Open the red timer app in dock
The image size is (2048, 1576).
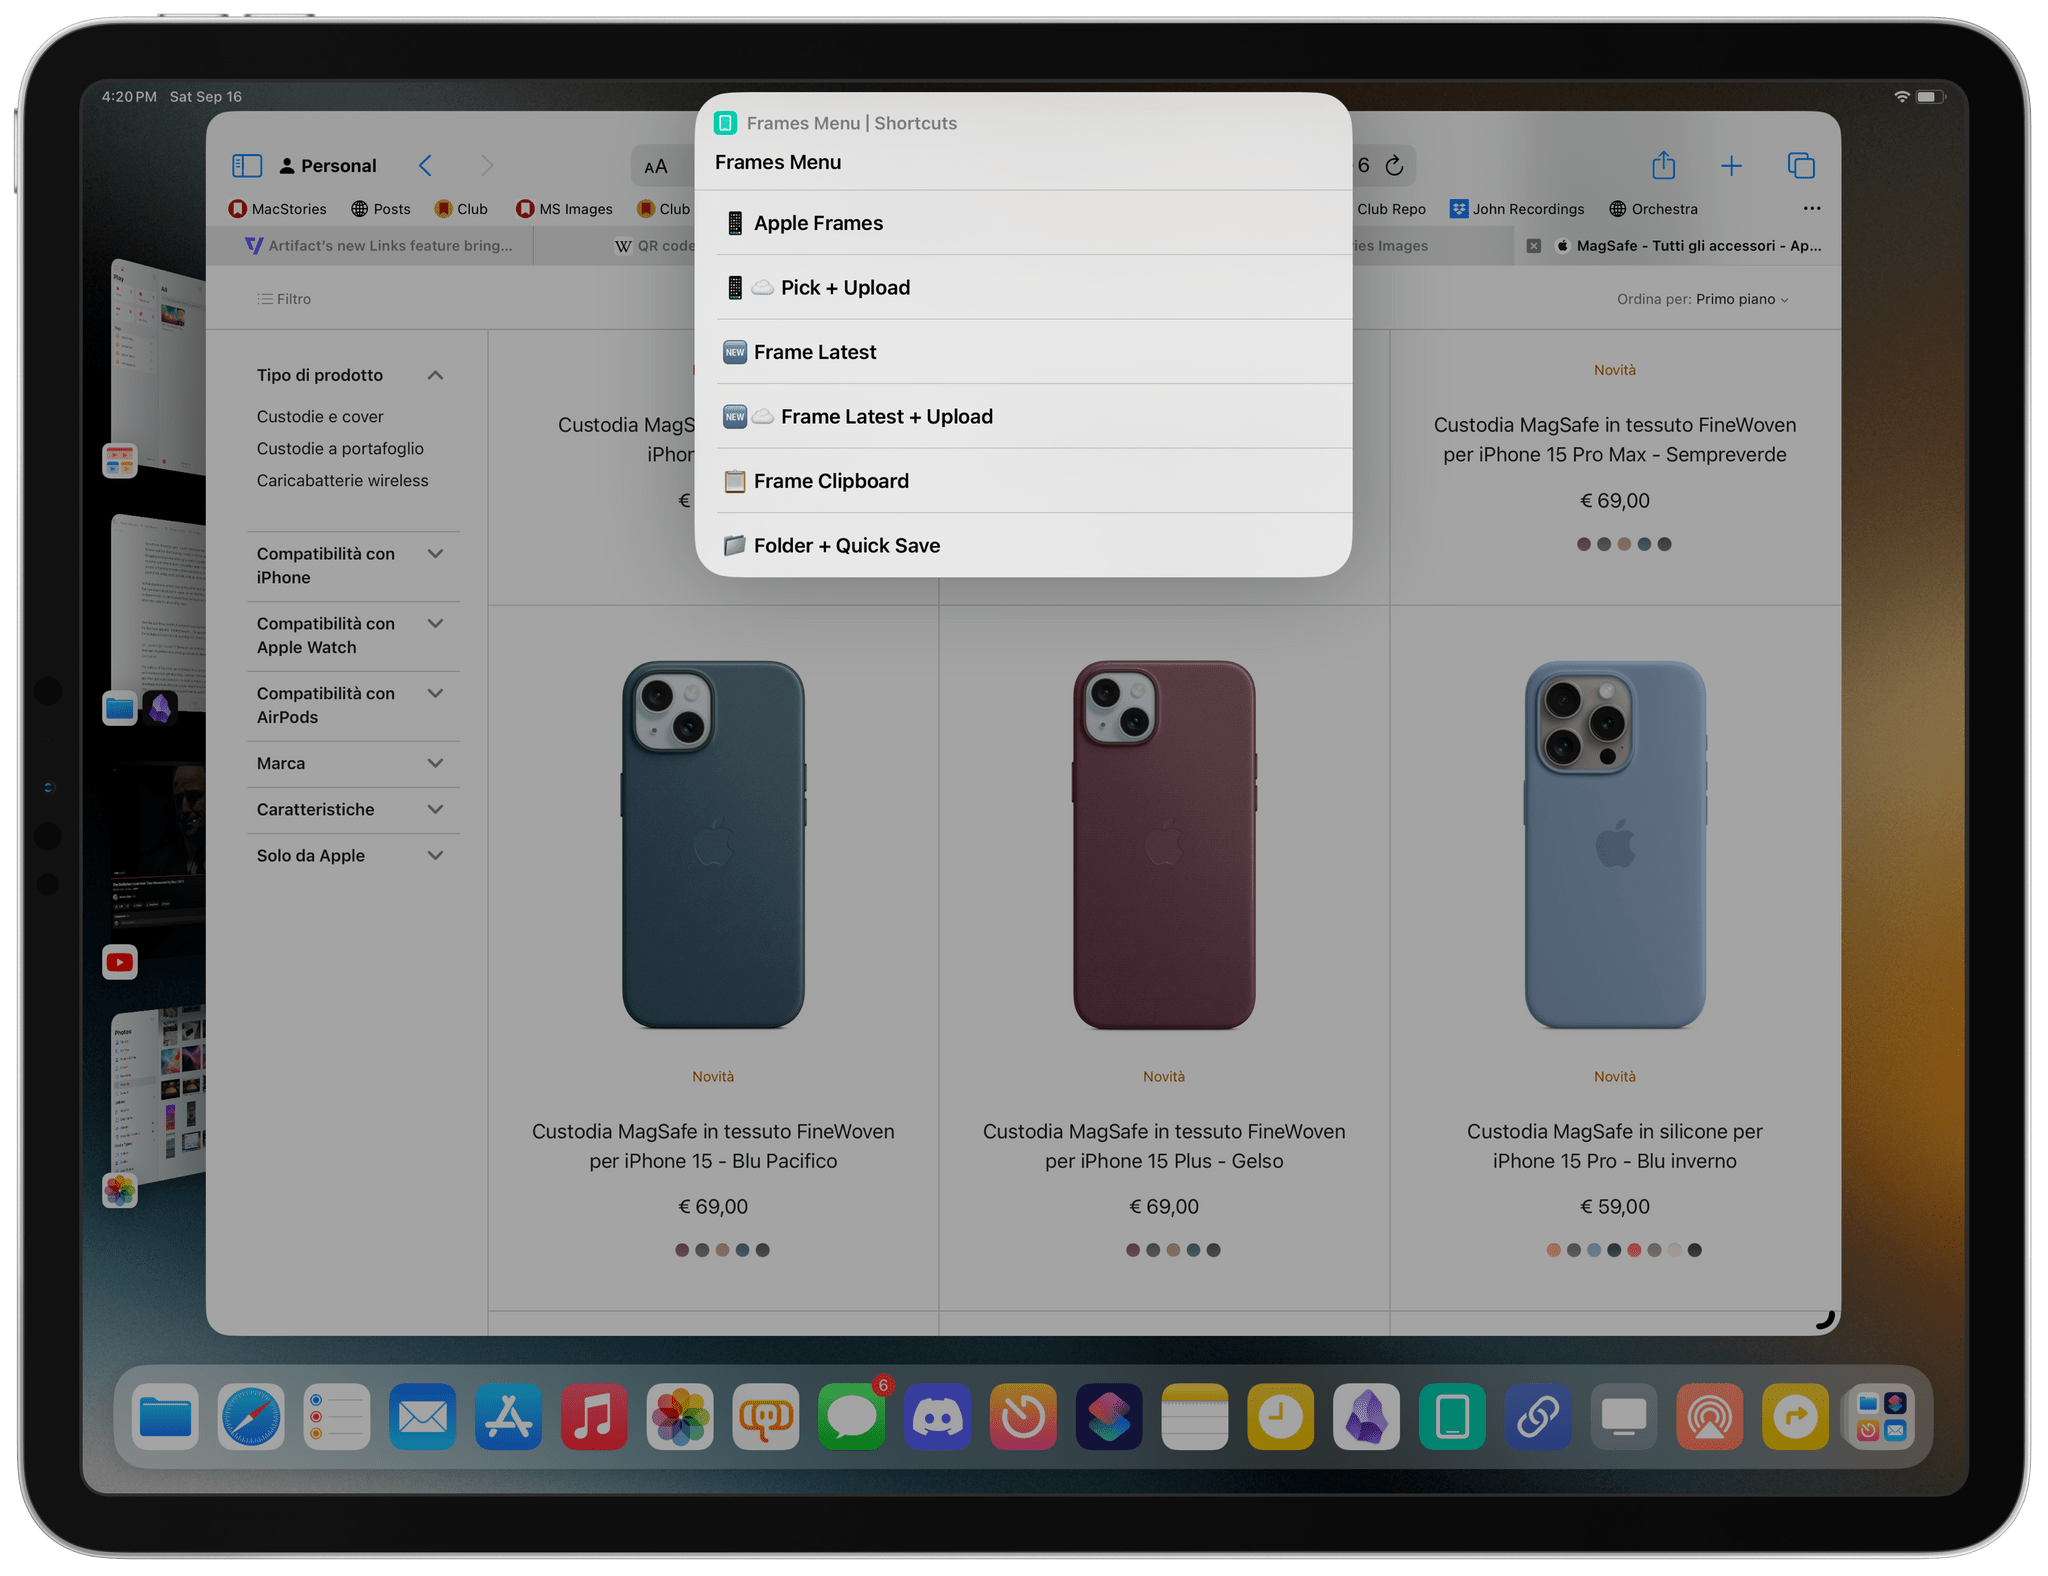[x=1024, y=1416]
